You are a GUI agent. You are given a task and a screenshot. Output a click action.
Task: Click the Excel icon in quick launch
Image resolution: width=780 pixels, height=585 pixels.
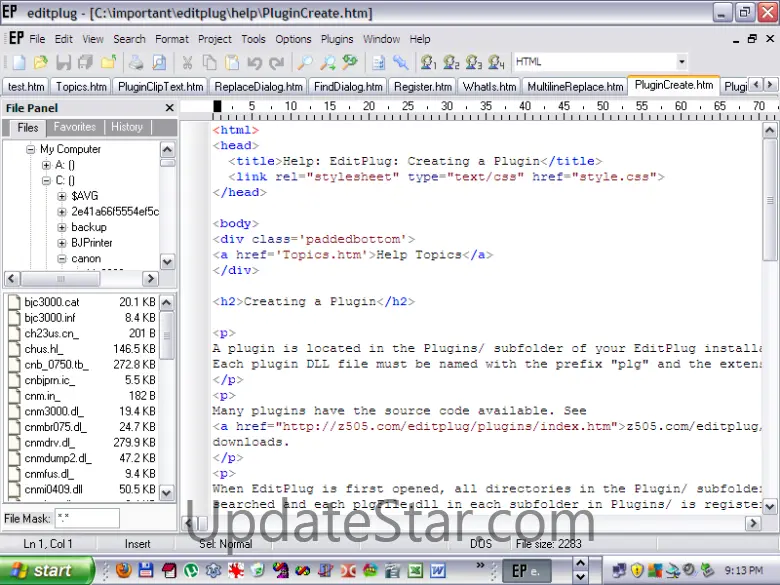[415, 570]
